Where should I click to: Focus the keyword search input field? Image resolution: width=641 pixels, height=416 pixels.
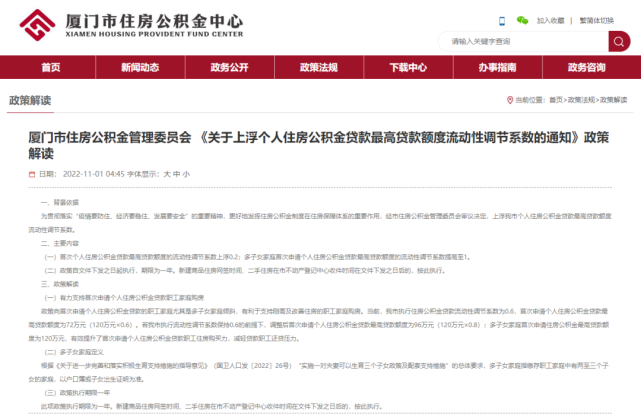tap(523, 41)
